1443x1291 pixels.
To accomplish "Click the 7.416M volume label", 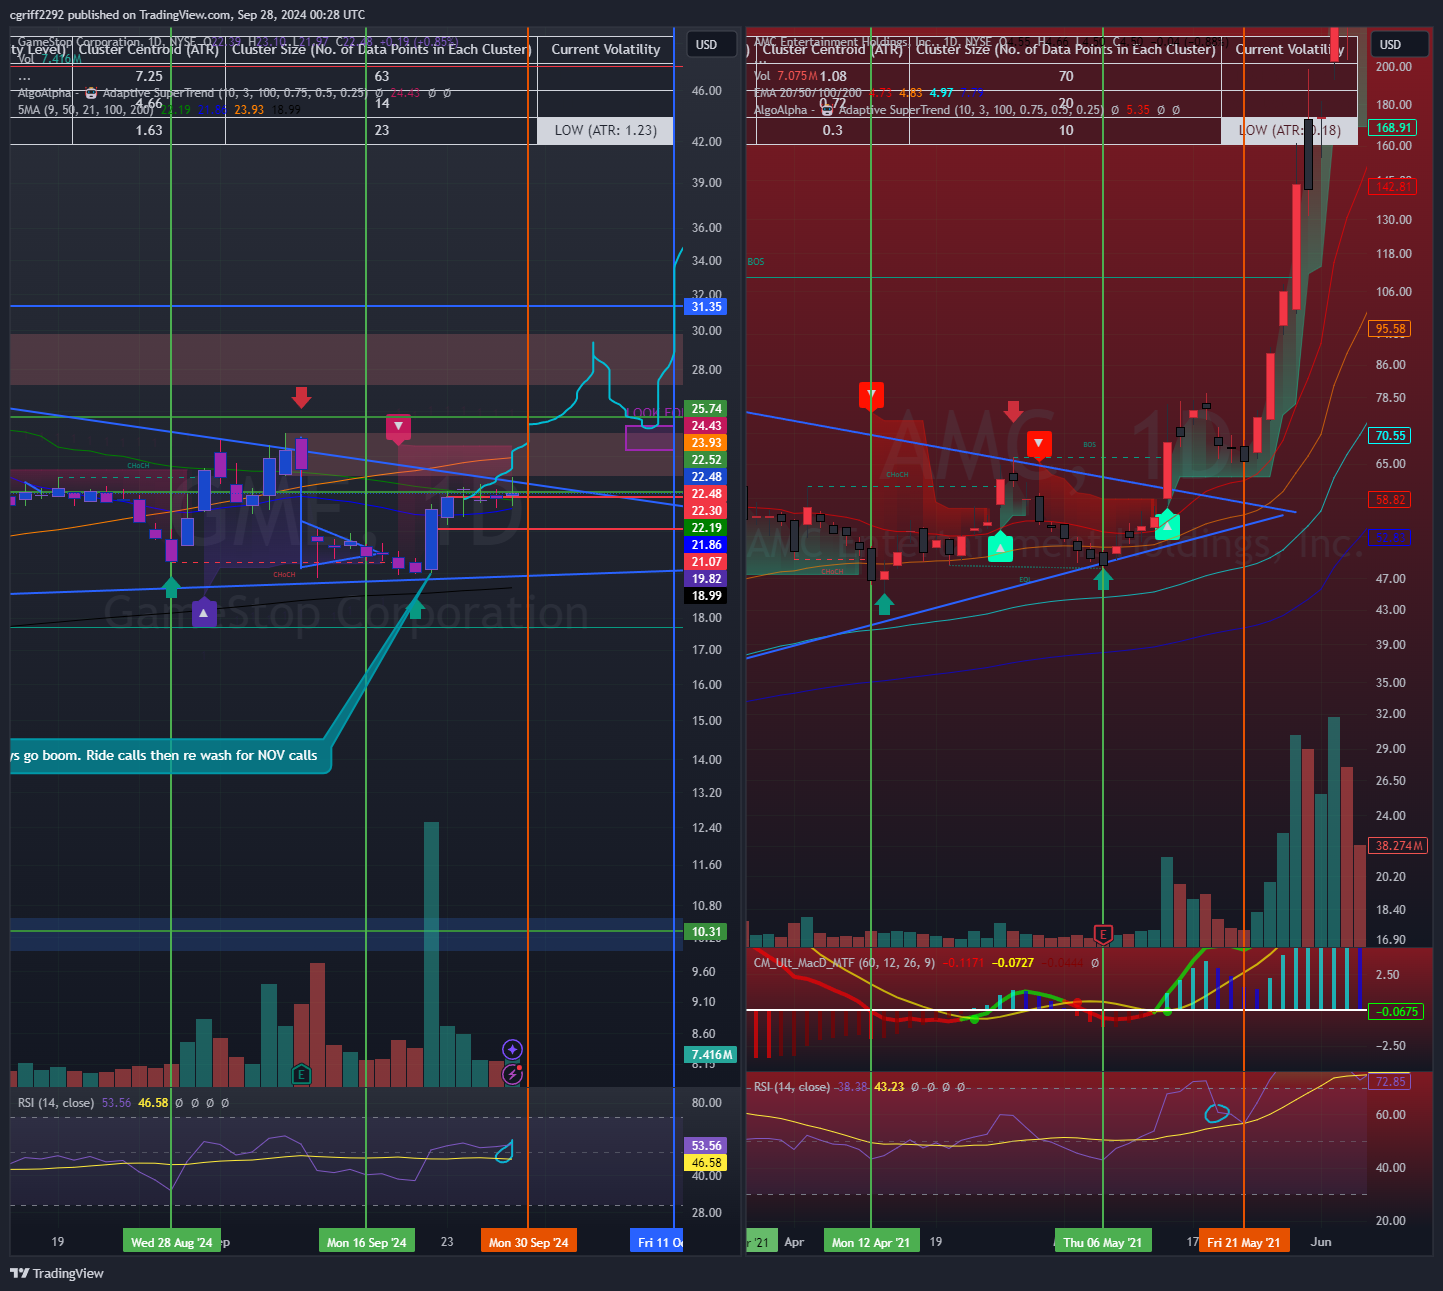I will (712, 1055).
